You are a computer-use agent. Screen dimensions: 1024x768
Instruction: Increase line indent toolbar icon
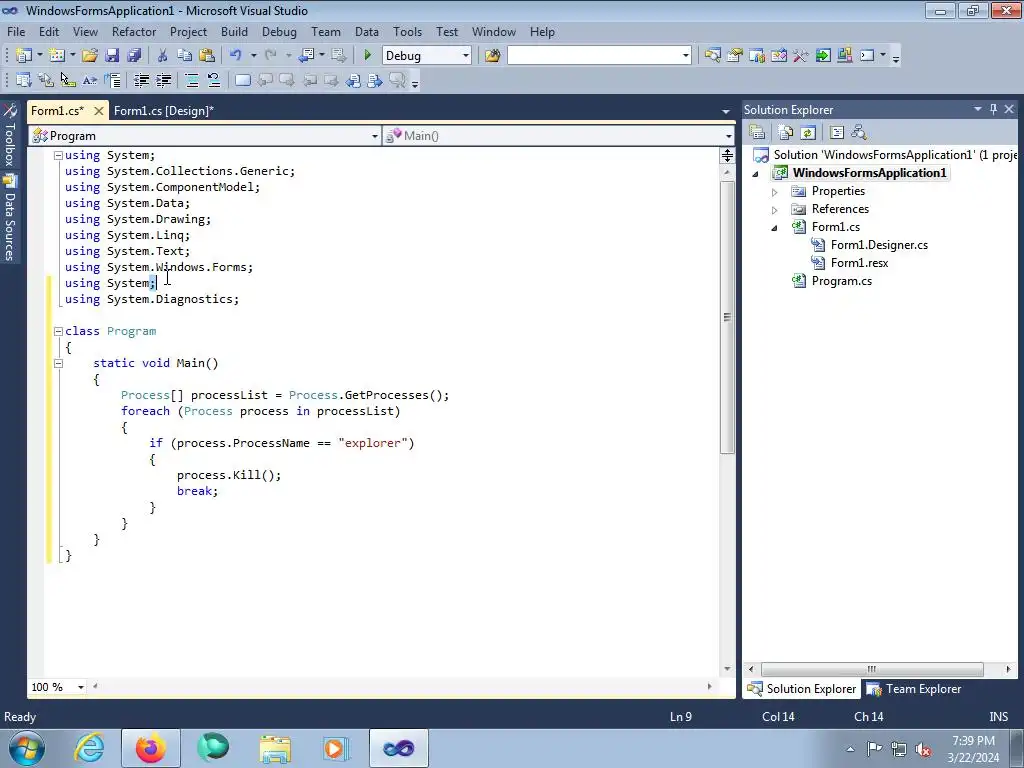tap(163, 80)
